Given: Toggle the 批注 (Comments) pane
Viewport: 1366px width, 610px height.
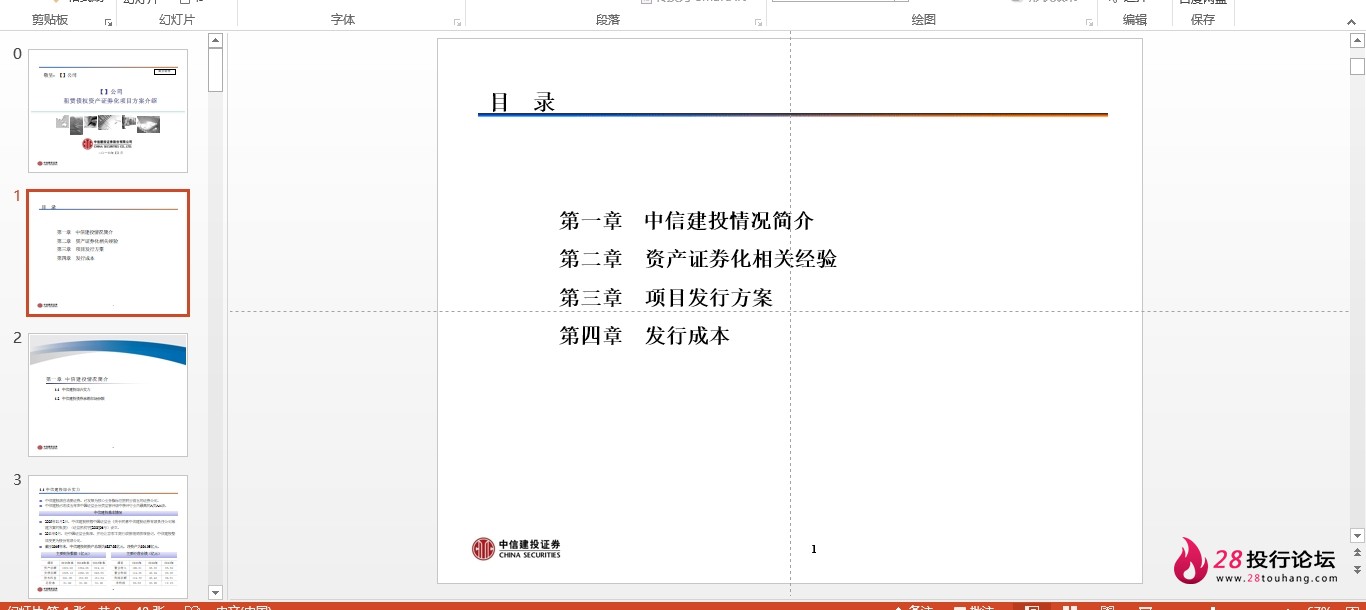Looking at the screenshot, I should [x=974, y=608].
